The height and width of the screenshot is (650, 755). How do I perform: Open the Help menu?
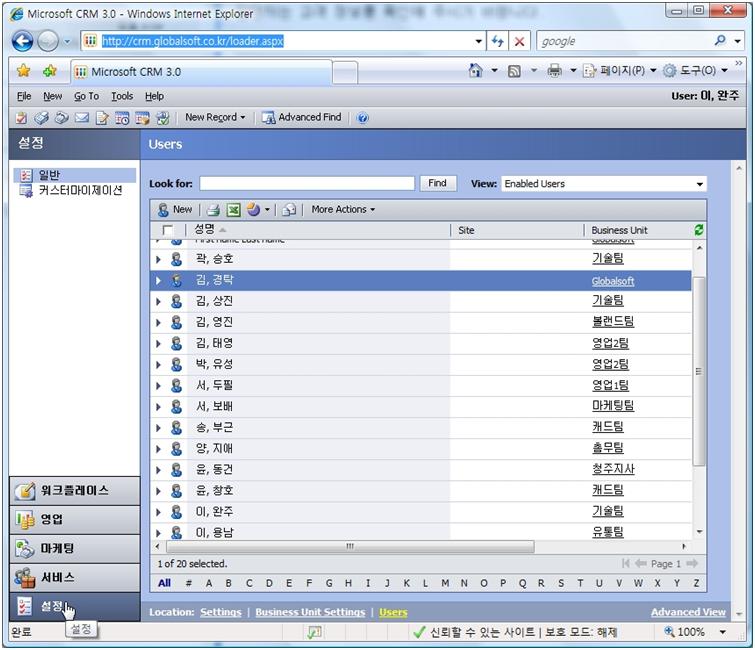[155, 96]
